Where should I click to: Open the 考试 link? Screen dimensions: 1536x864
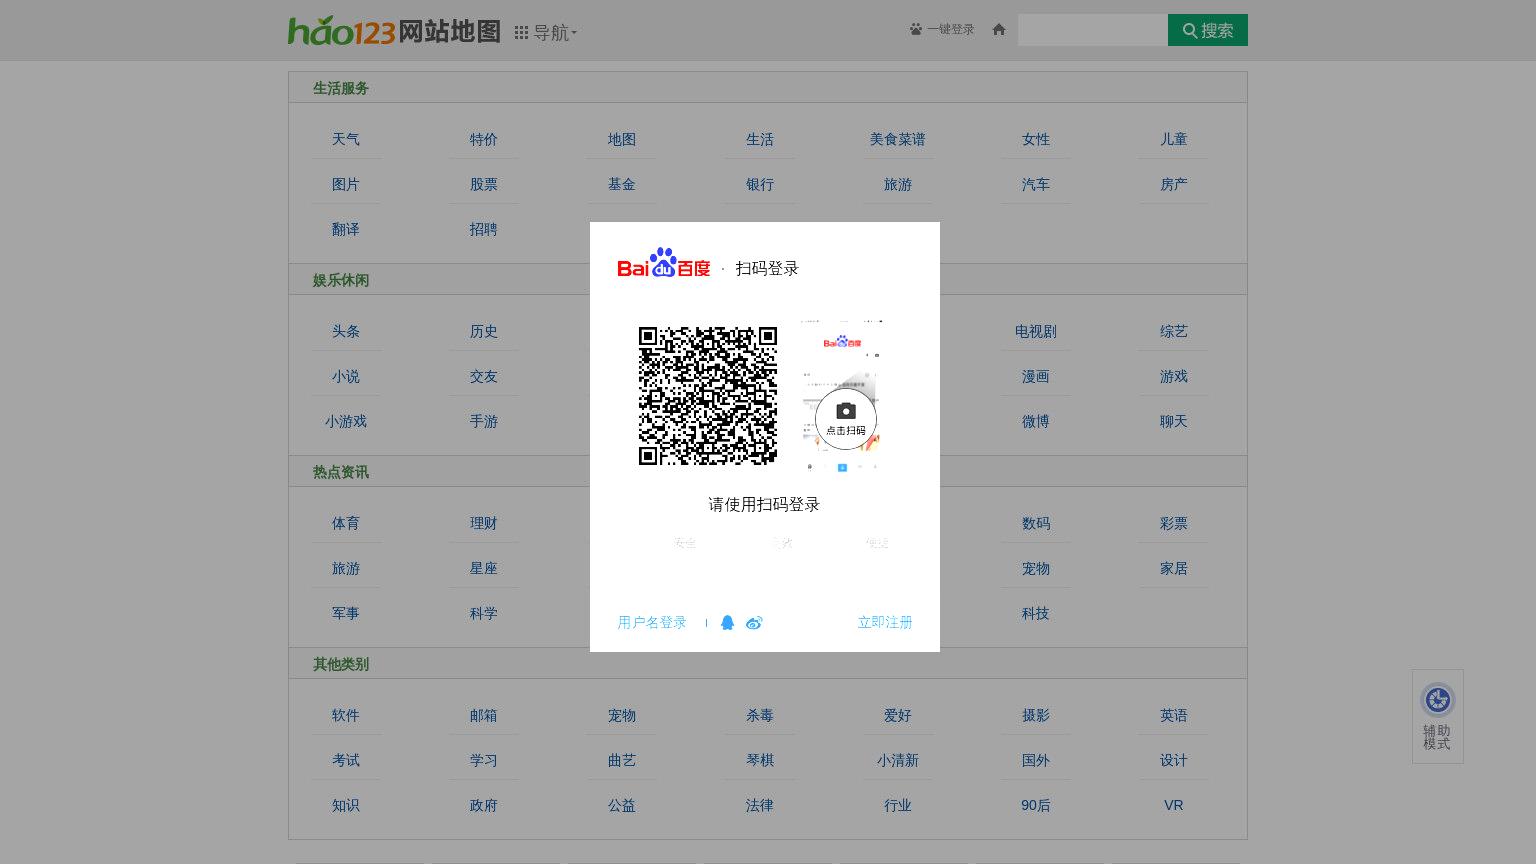pyautogui.click(x=346, y=760)
